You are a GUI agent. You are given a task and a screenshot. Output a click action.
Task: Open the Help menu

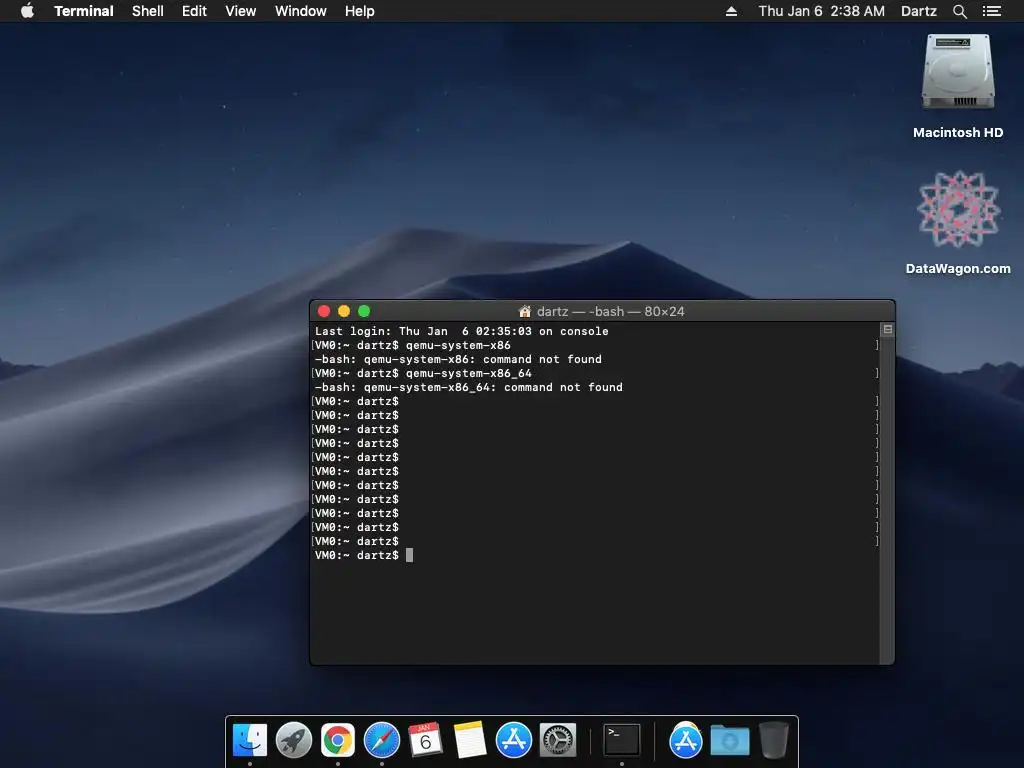click(360, 11)
